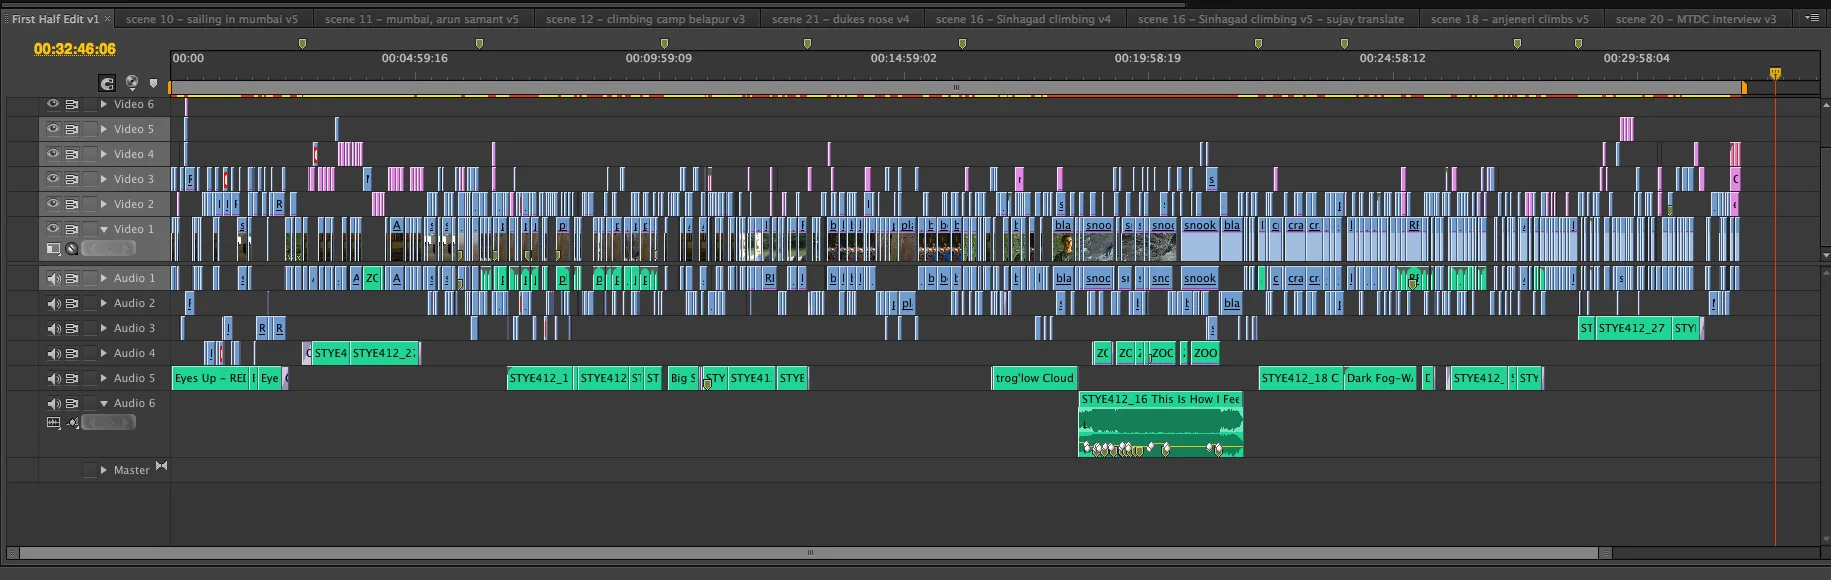1831x580 pixels.
Task: Toggle sync lock for Audio 6
Action: (x=72, y=403)
